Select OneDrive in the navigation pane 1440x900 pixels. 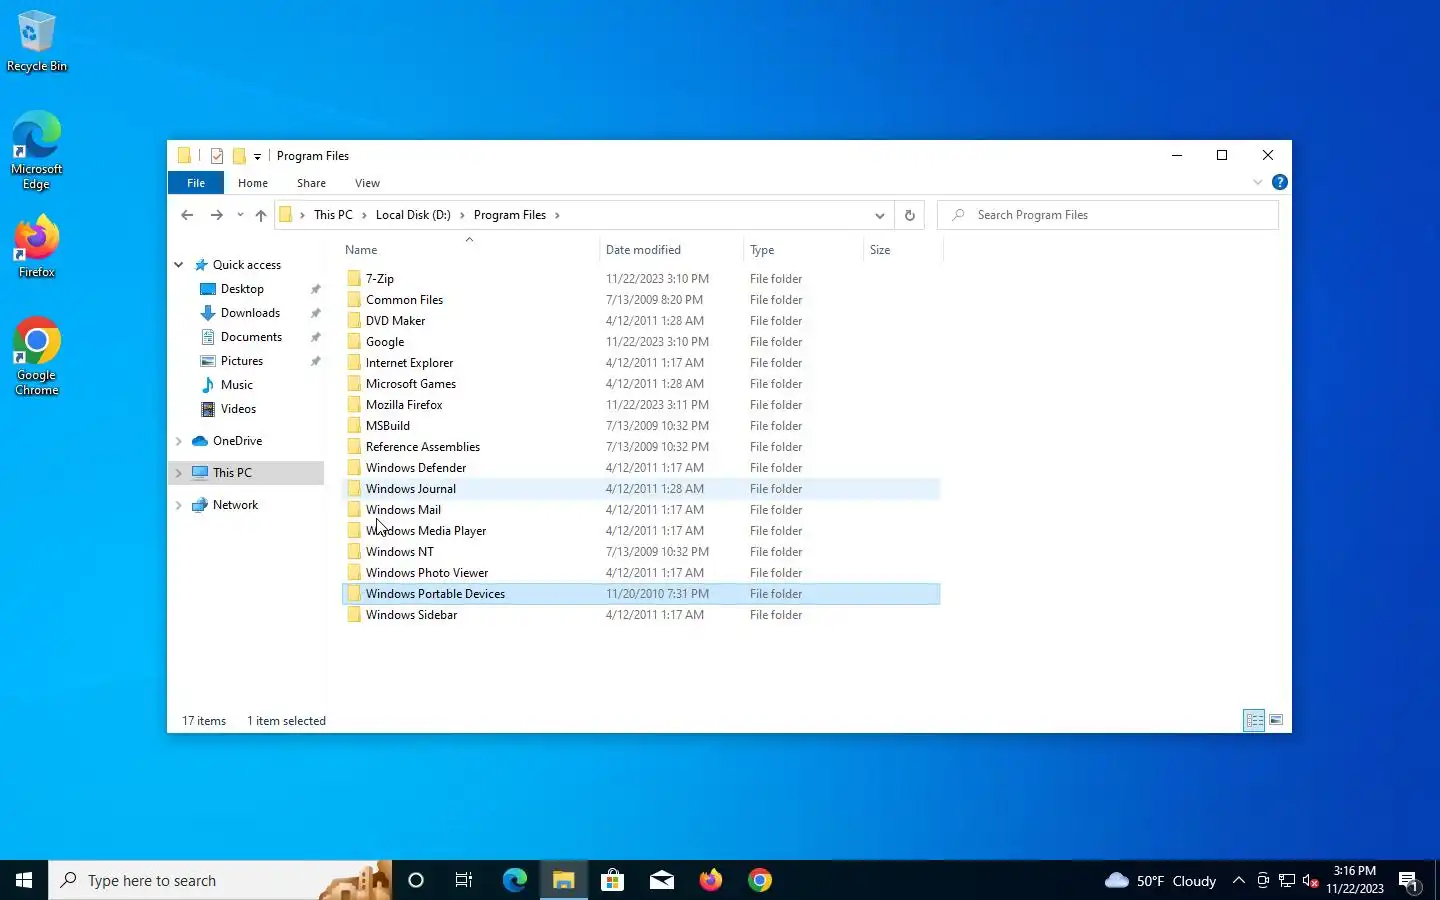pyautogui.click(x=237, y=441)
